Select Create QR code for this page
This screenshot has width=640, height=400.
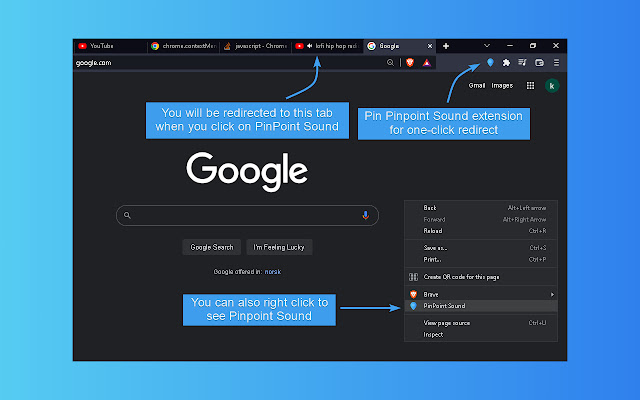click(x=481, y=277)
